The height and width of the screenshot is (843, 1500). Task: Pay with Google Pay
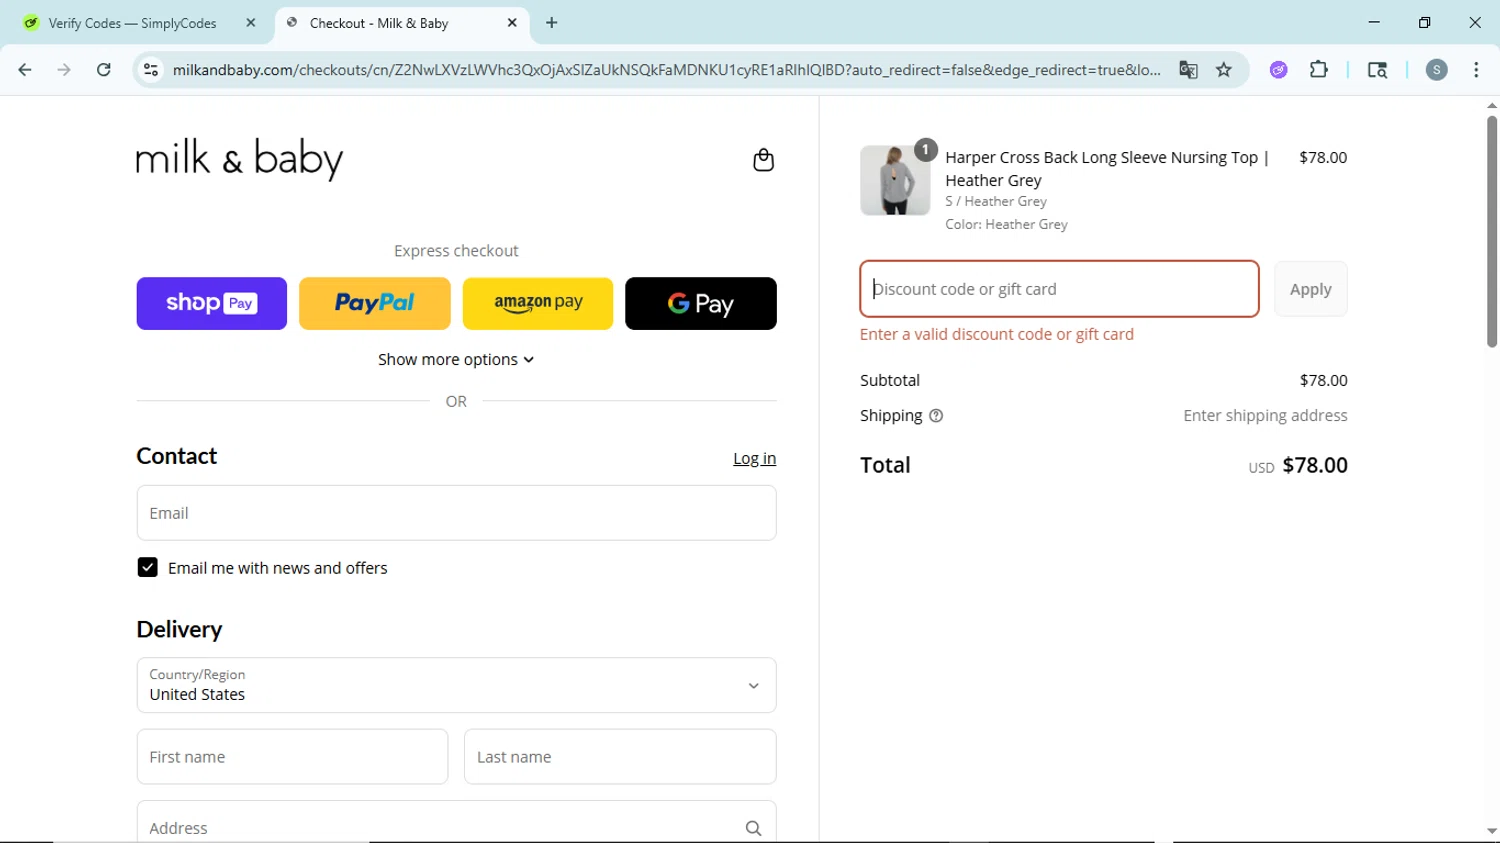click(701, 304)
